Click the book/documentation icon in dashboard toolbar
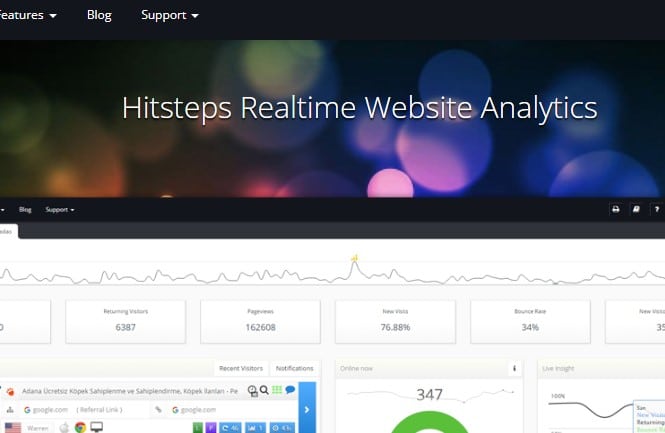 click(636, 209)
